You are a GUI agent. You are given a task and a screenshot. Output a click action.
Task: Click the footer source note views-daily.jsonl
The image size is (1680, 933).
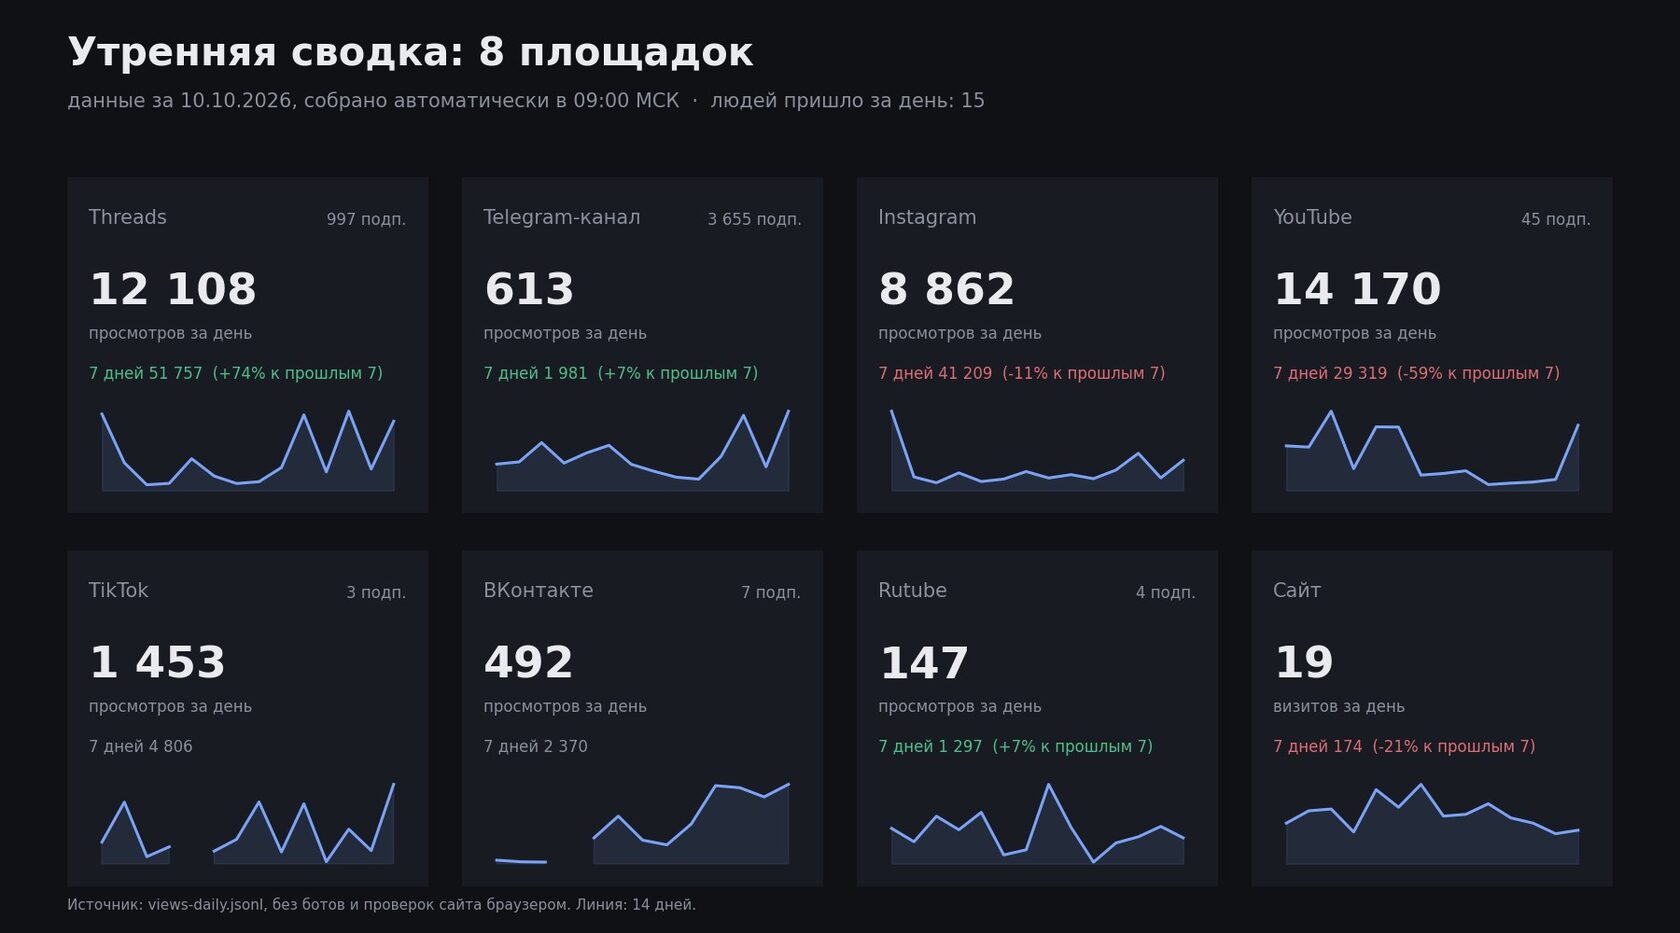(x=381, y=905)
